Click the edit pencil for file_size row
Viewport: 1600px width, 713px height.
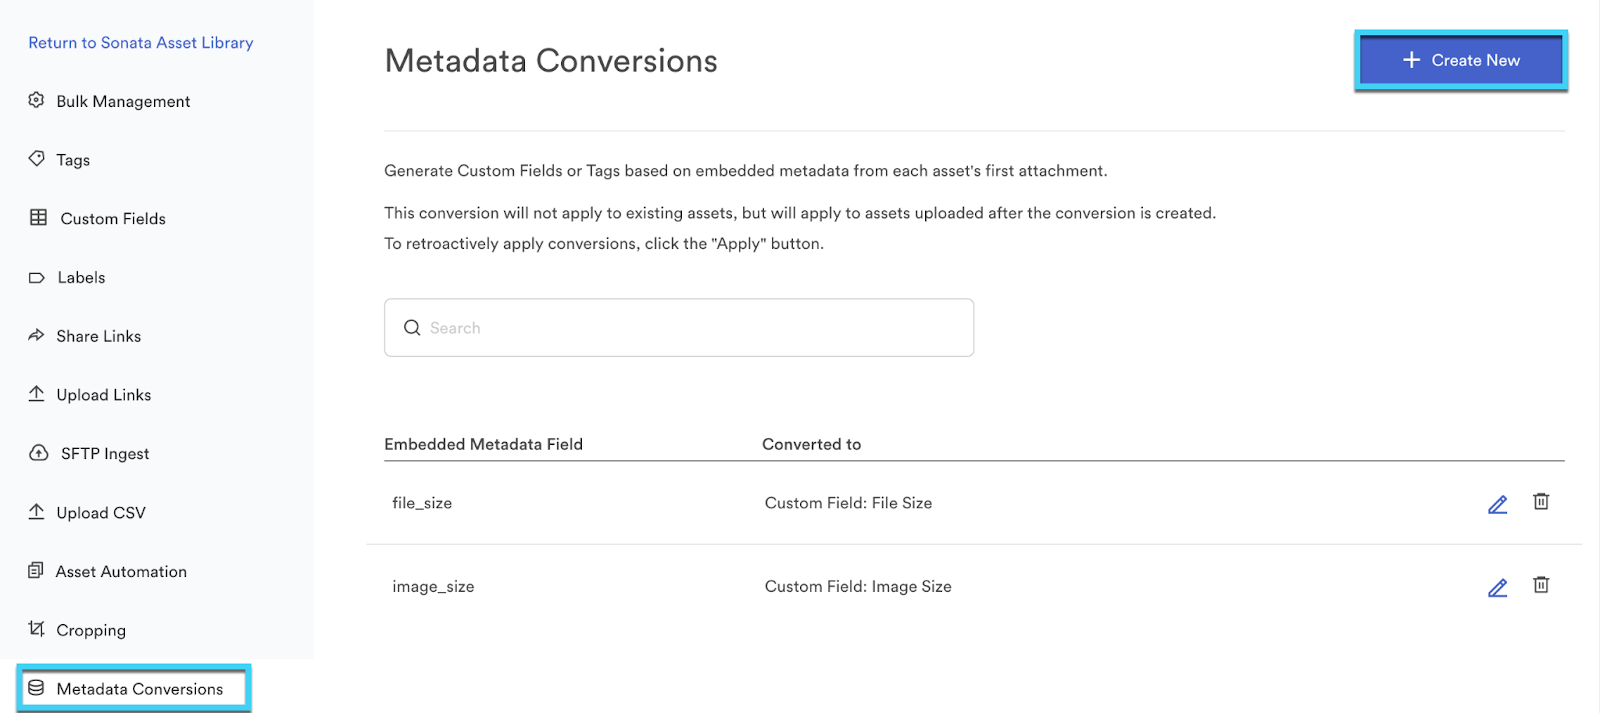click(1497, 505)
